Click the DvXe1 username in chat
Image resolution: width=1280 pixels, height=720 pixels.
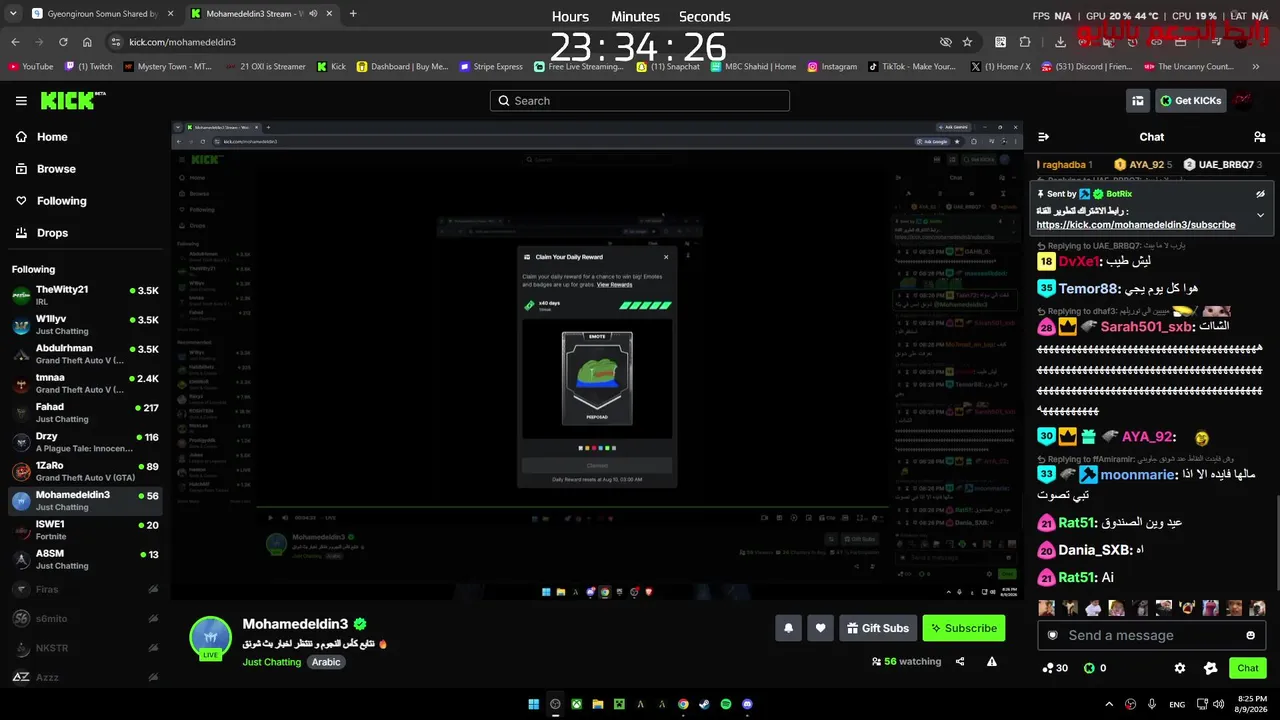[x=1079, y=261]
